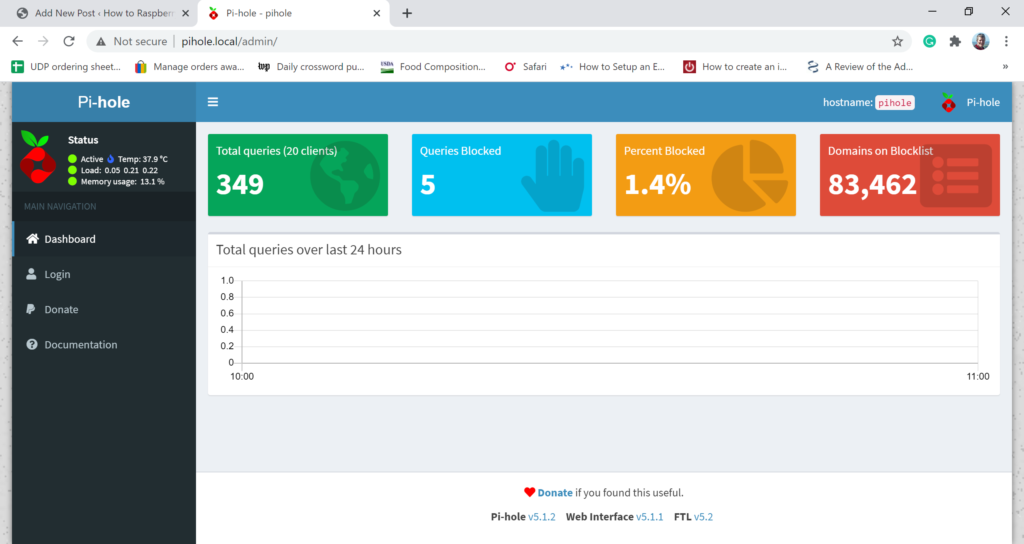Switch to the Pi-hole - pihole tab
1024x544 pixels.
tap(295, 13)
